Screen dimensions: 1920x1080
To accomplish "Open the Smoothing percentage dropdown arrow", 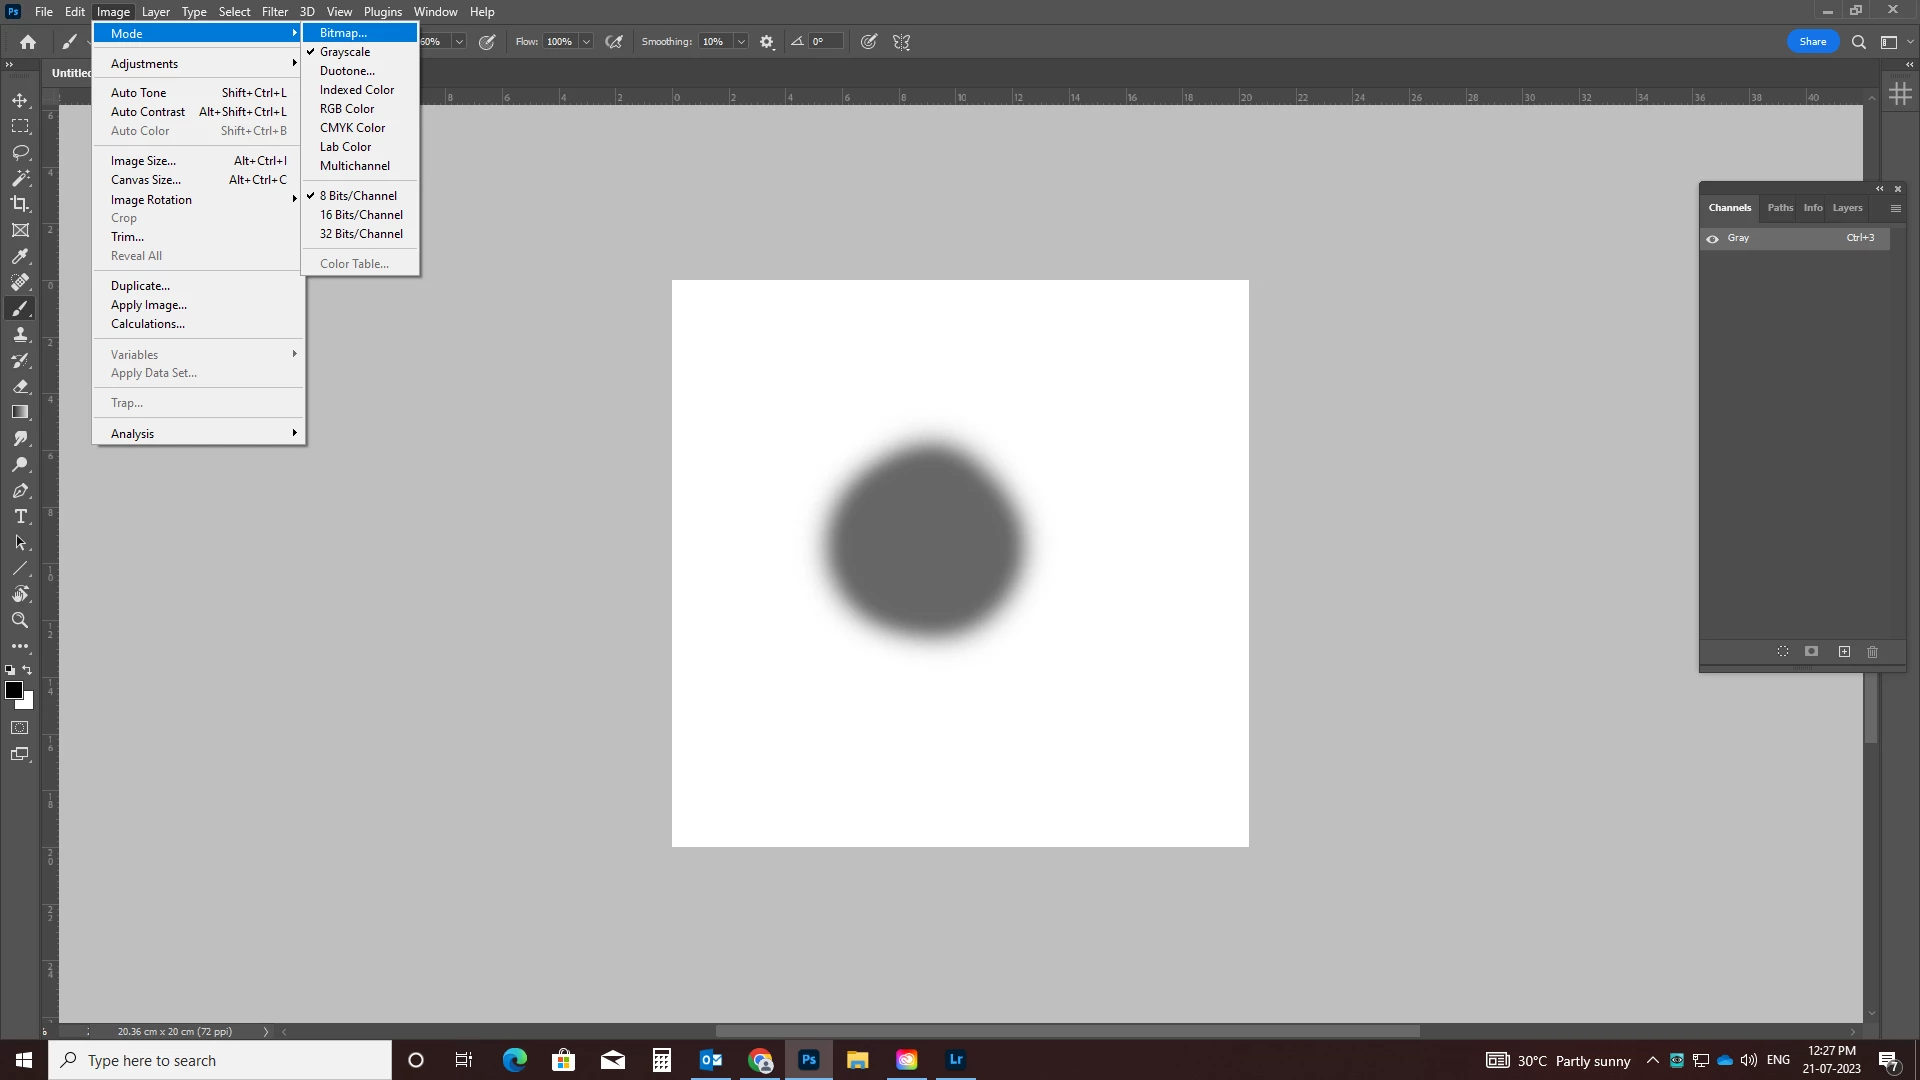I will (x=741, y=42).
